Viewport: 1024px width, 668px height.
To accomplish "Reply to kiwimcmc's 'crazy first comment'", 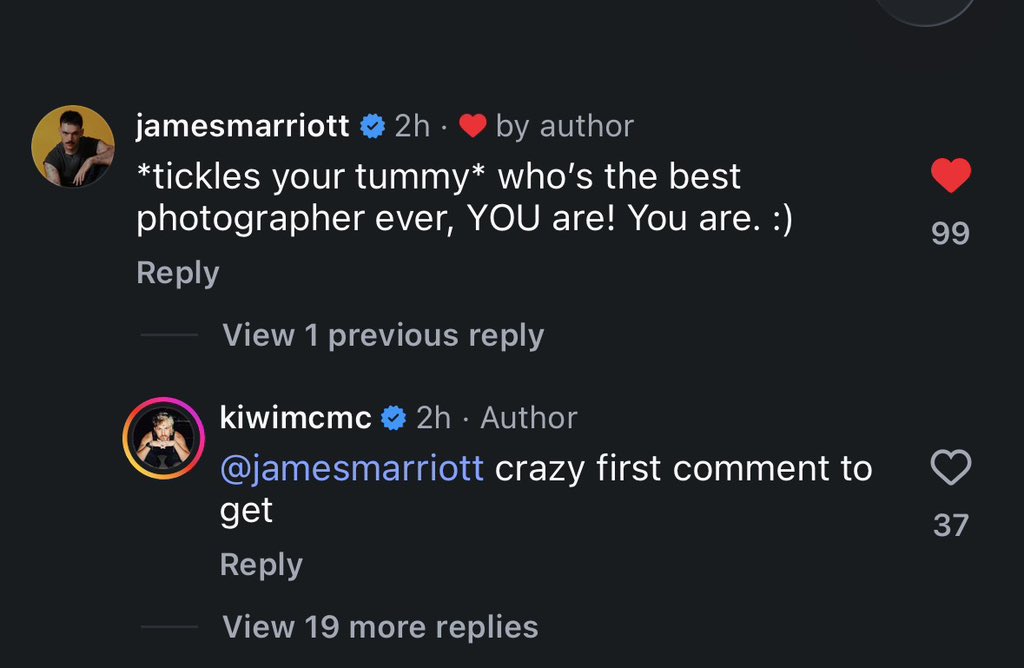I will (261, 565).
